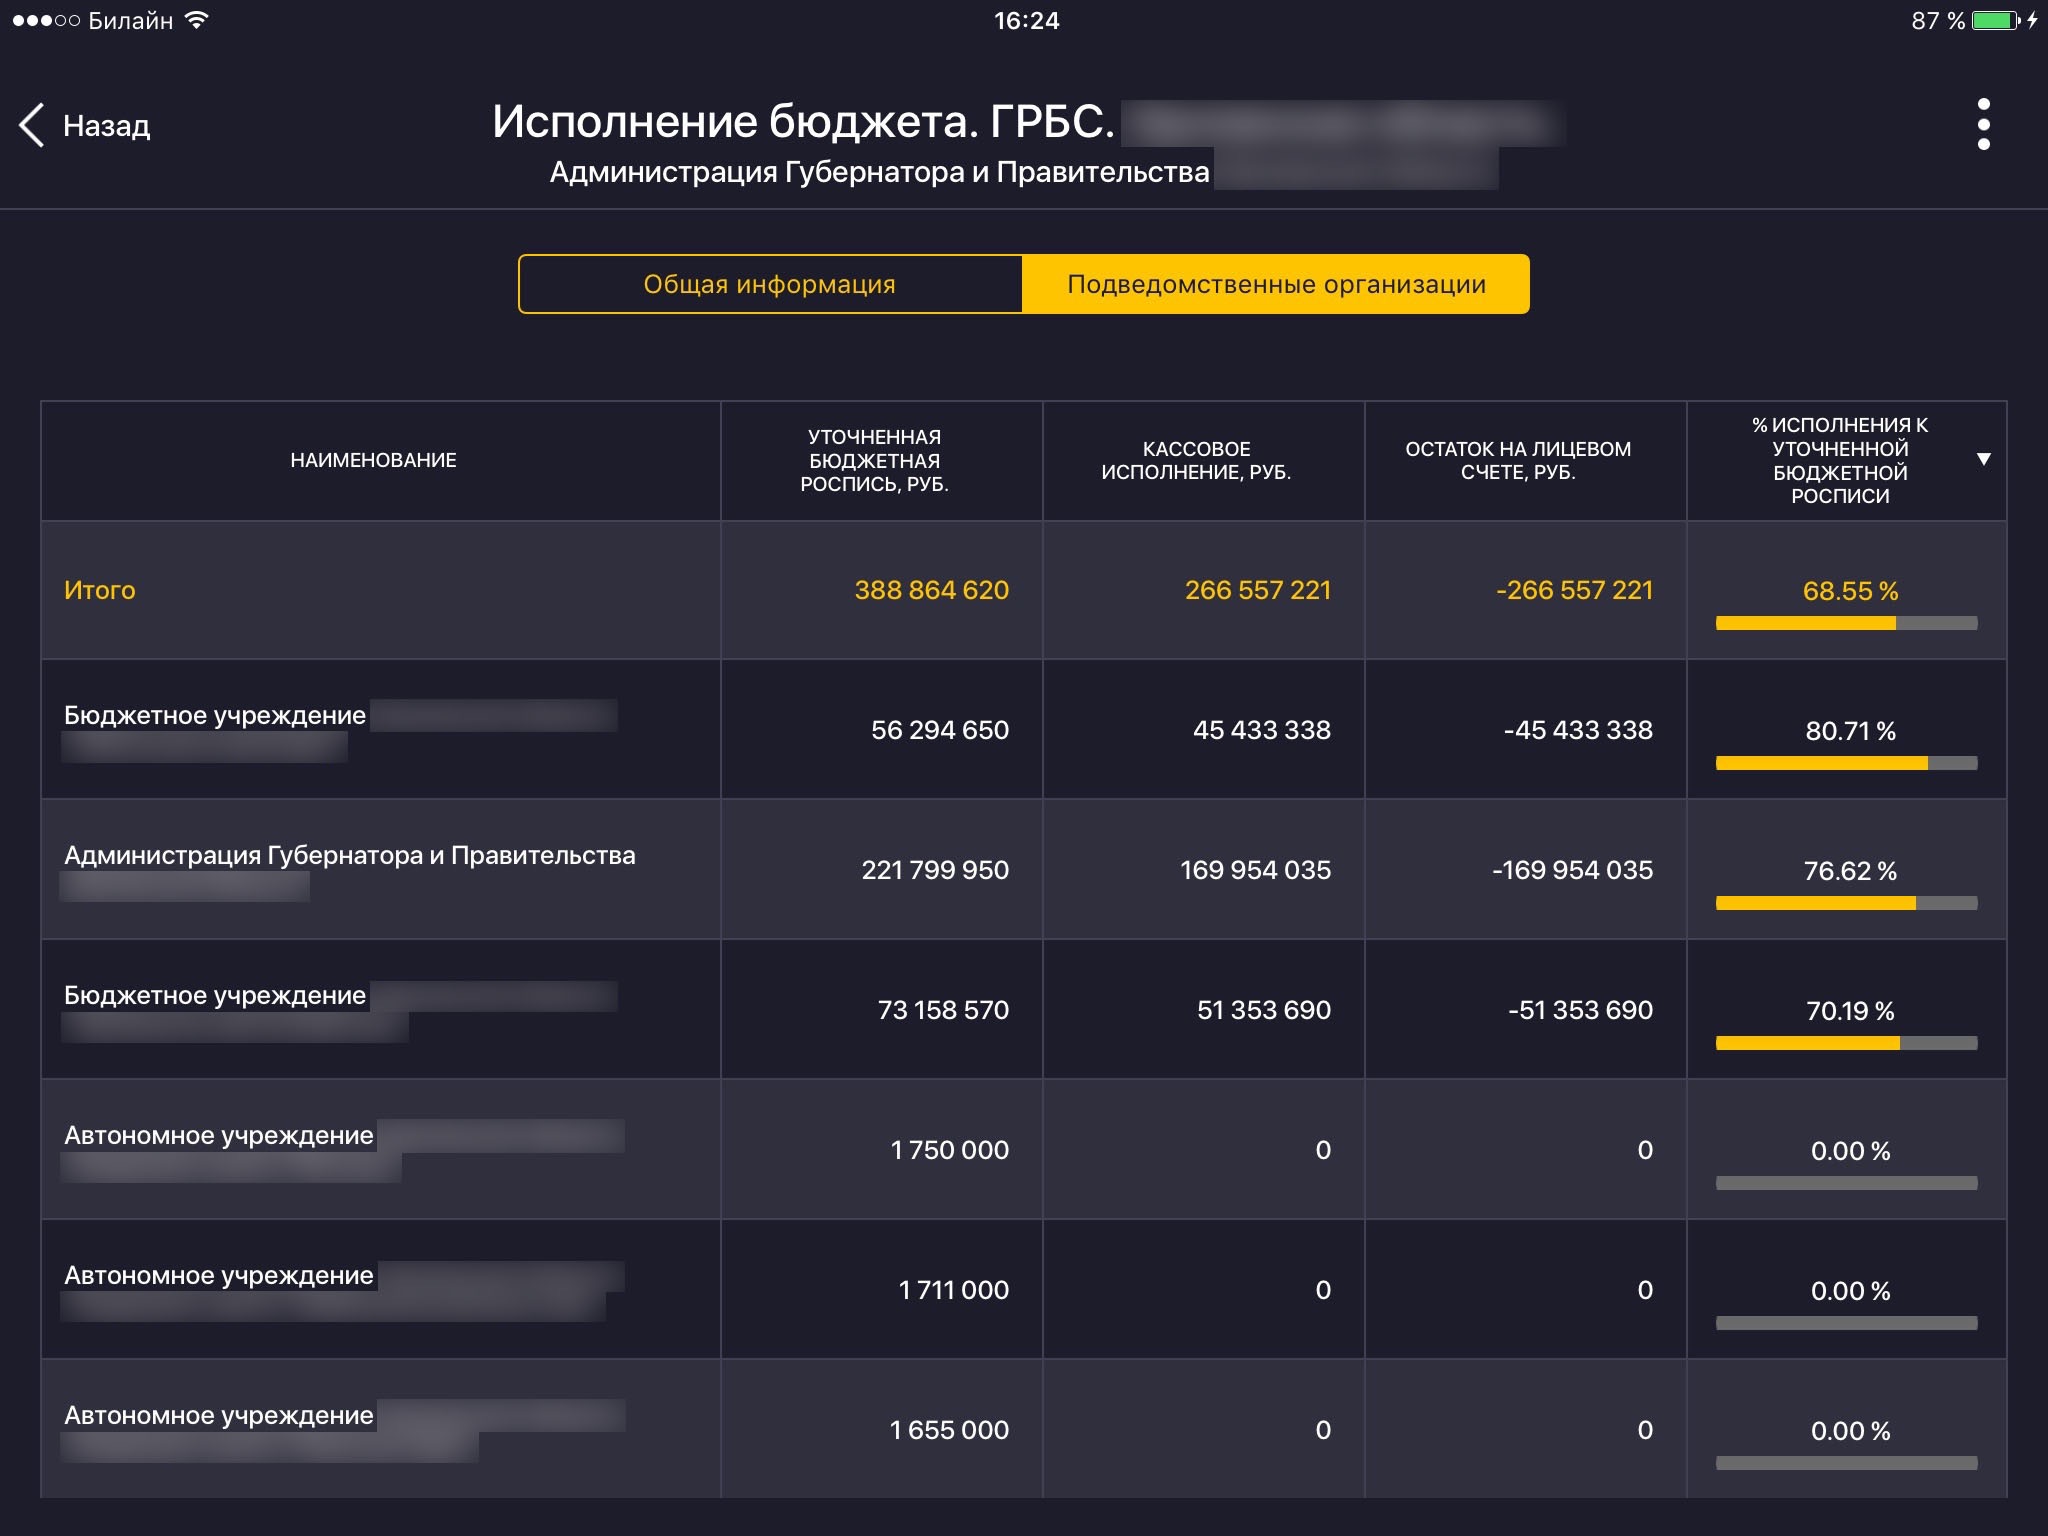
Task: Click the 68.55 % percentage value
Action: pyautogui.click(x=1850, y=591)
